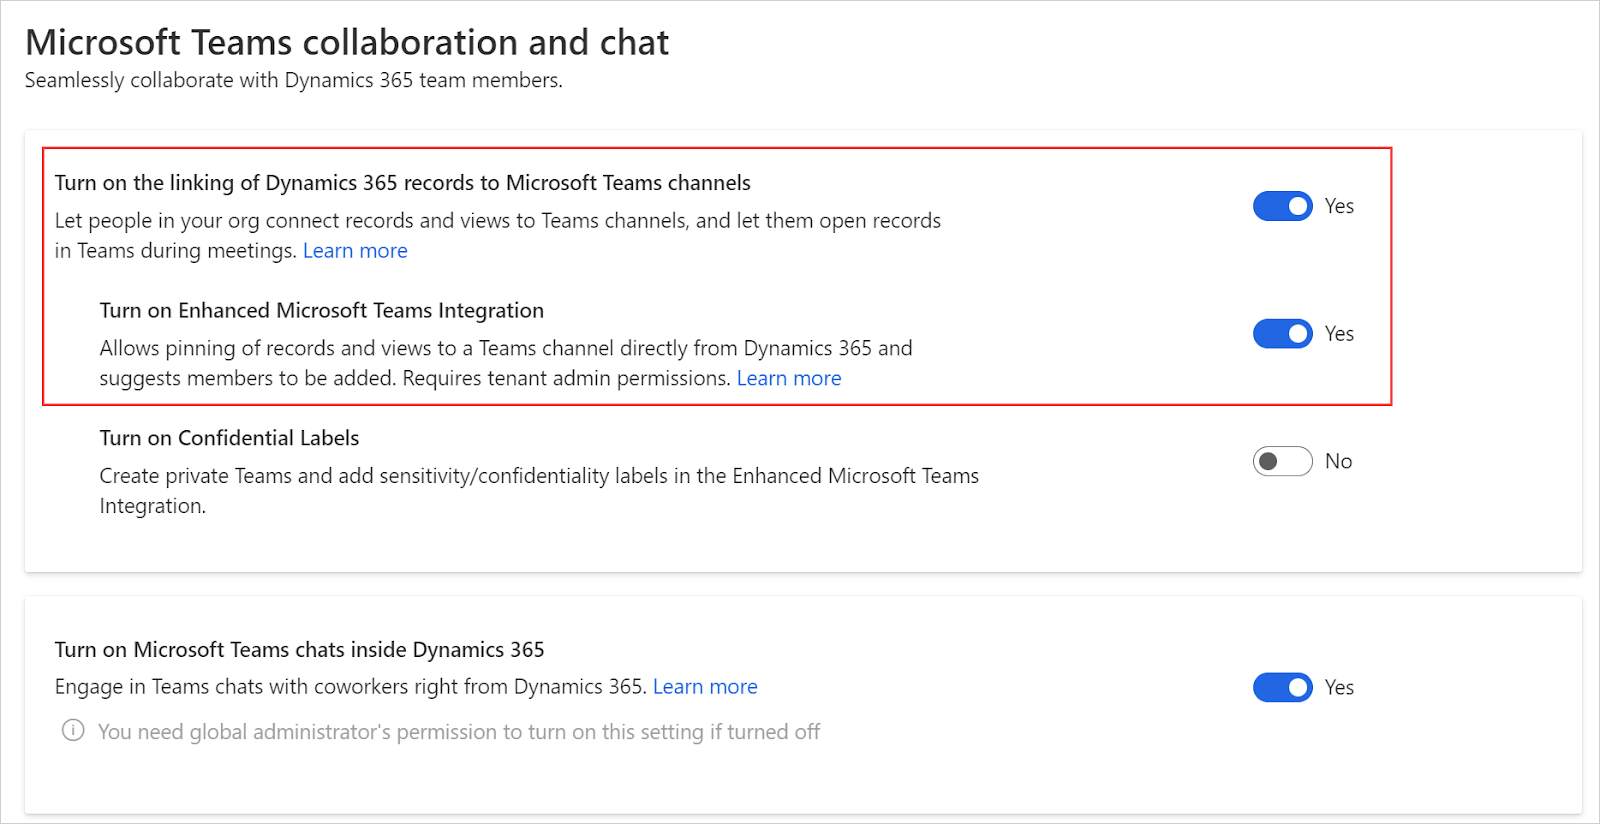Click 'Turn on Confidential Labels' title text
The width and height of the screenshot is (1600, 824).
pyautogui.click(x=229, y=438)
